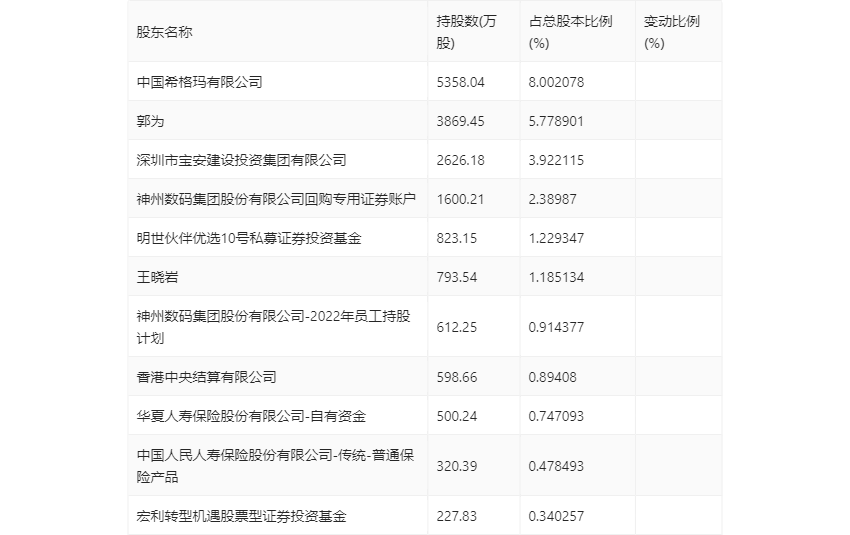The width and height of the screenshot is (850, 535).
Task: Select shareholder 香港中央结算有限公司
Action: click(207, 377)
